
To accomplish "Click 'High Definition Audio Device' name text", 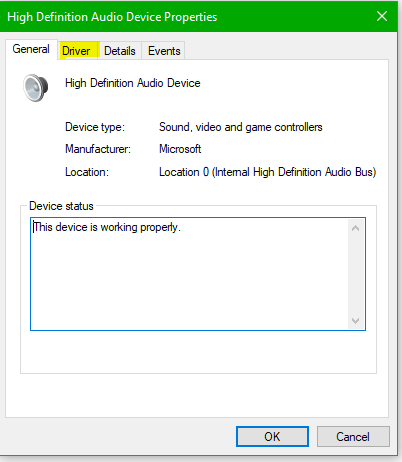I will click(133, 83).
